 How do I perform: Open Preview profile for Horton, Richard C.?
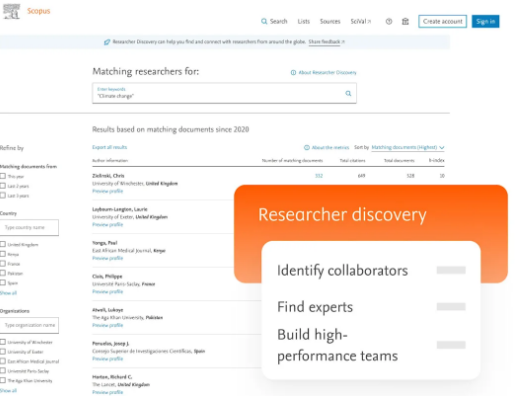107,392
